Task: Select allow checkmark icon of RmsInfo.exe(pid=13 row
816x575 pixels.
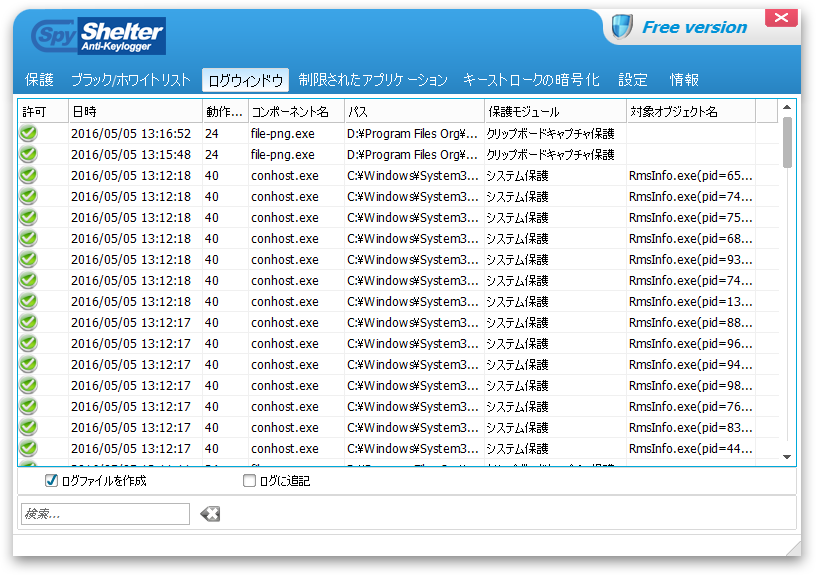Action: point(29,301)
